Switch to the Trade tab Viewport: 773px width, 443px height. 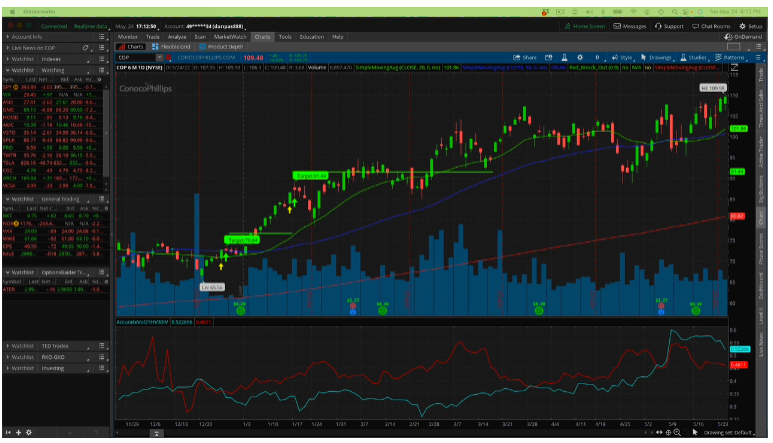tap(153, 37)
